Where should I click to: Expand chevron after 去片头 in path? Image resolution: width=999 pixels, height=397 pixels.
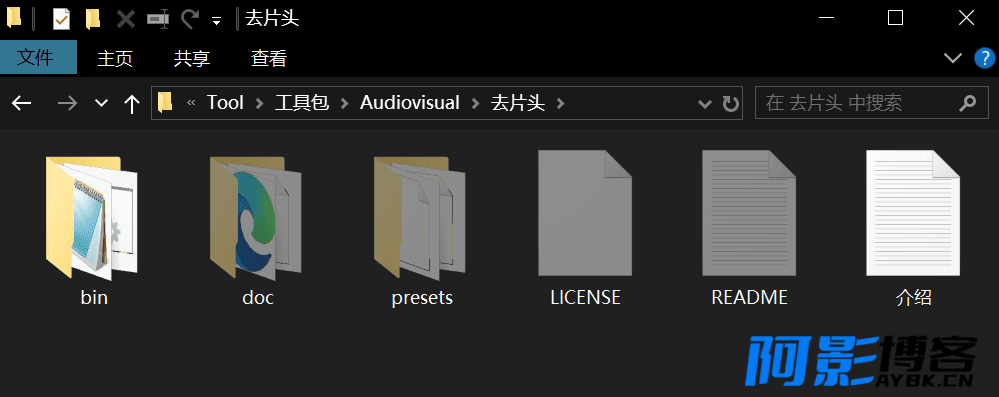pos(561,103)
